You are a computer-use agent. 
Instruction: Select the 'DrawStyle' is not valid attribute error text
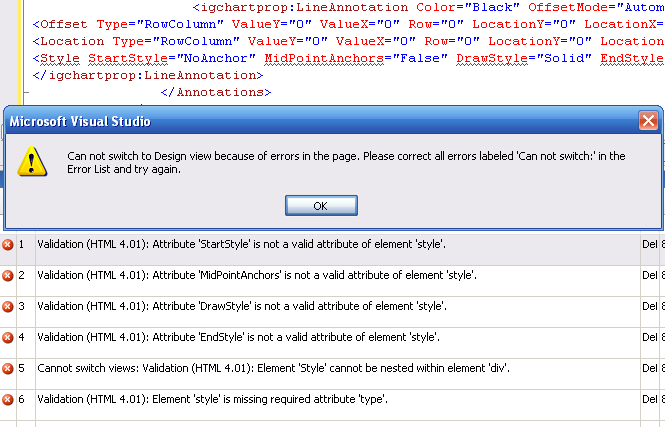click(242, 306)
